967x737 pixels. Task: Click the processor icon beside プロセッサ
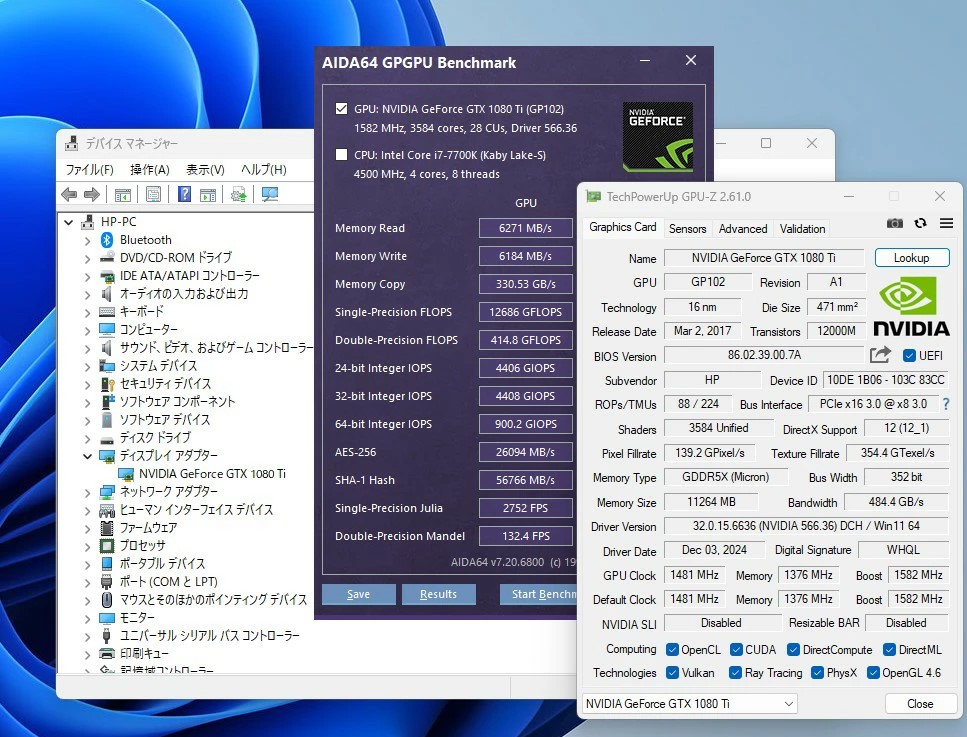[107, 546]
